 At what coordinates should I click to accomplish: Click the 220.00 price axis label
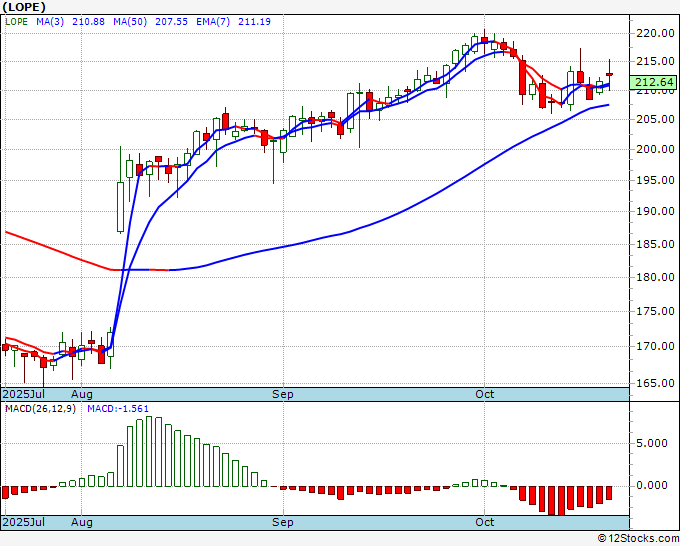tap(655, 33)
